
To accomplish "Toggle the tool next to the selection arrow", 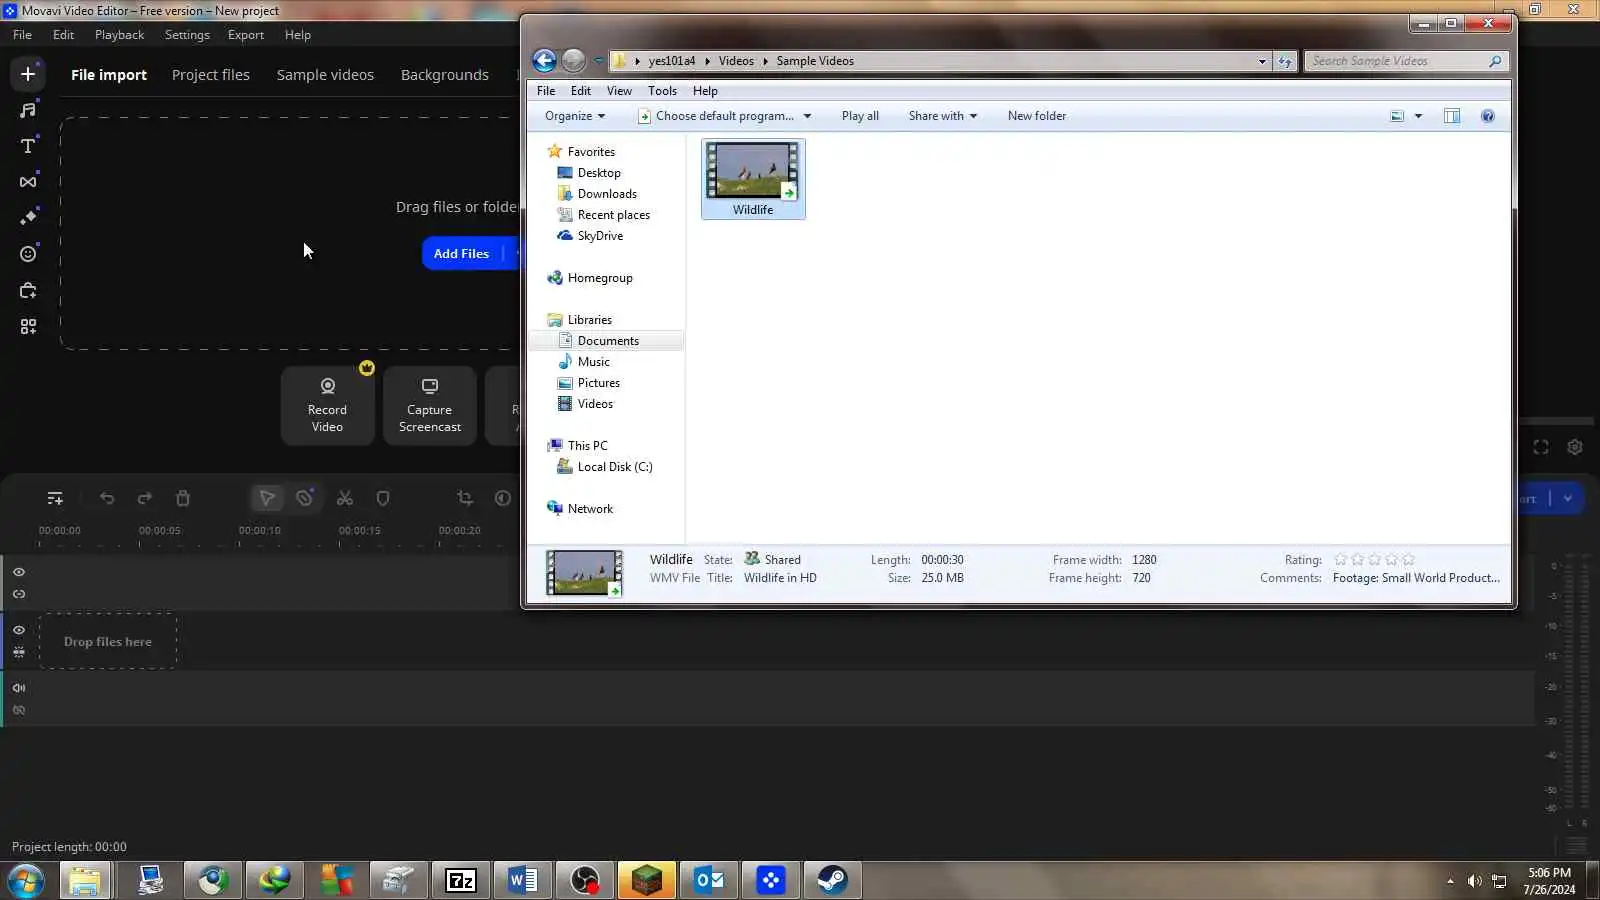I will [305, 498].
